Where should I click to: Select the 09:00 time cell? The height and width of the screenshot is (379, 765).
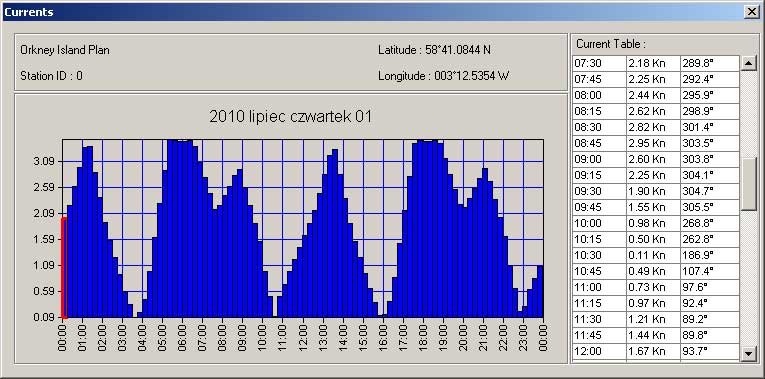coord(600,160)
